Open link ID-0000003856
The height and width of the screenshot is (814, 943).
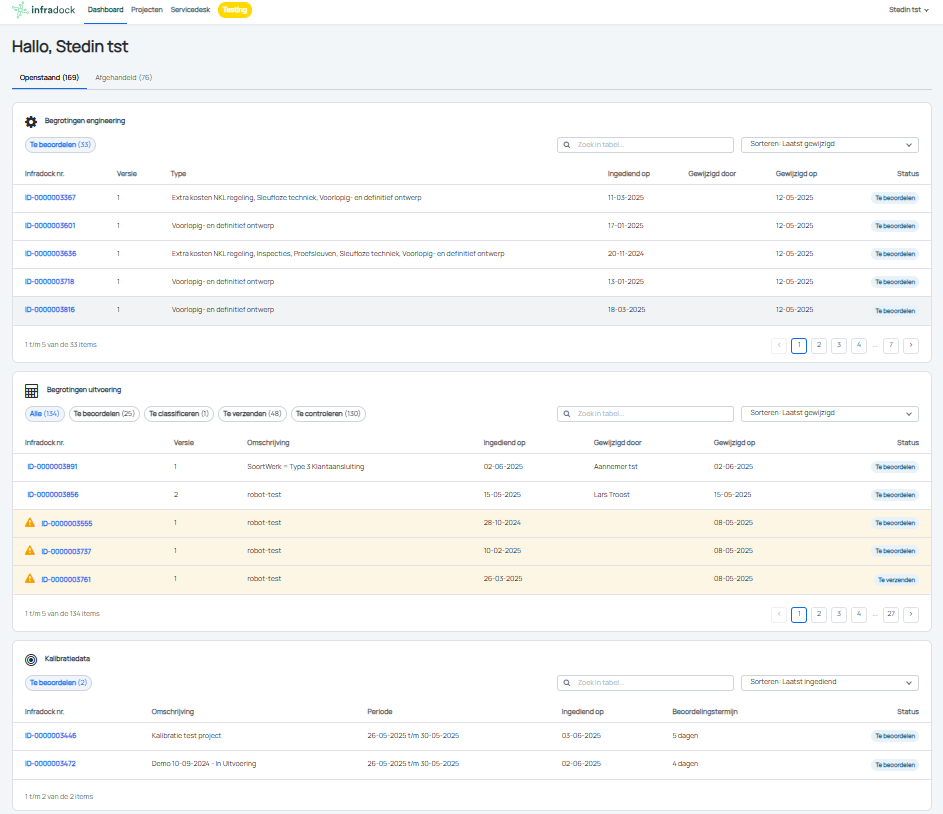pyautogui.click(x=53, y=495)
